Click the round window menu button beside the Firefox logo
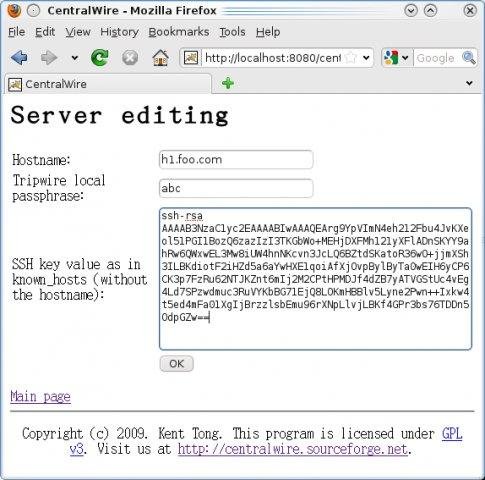This screenshot has width=485, height=480. click(x=33, y=11)
